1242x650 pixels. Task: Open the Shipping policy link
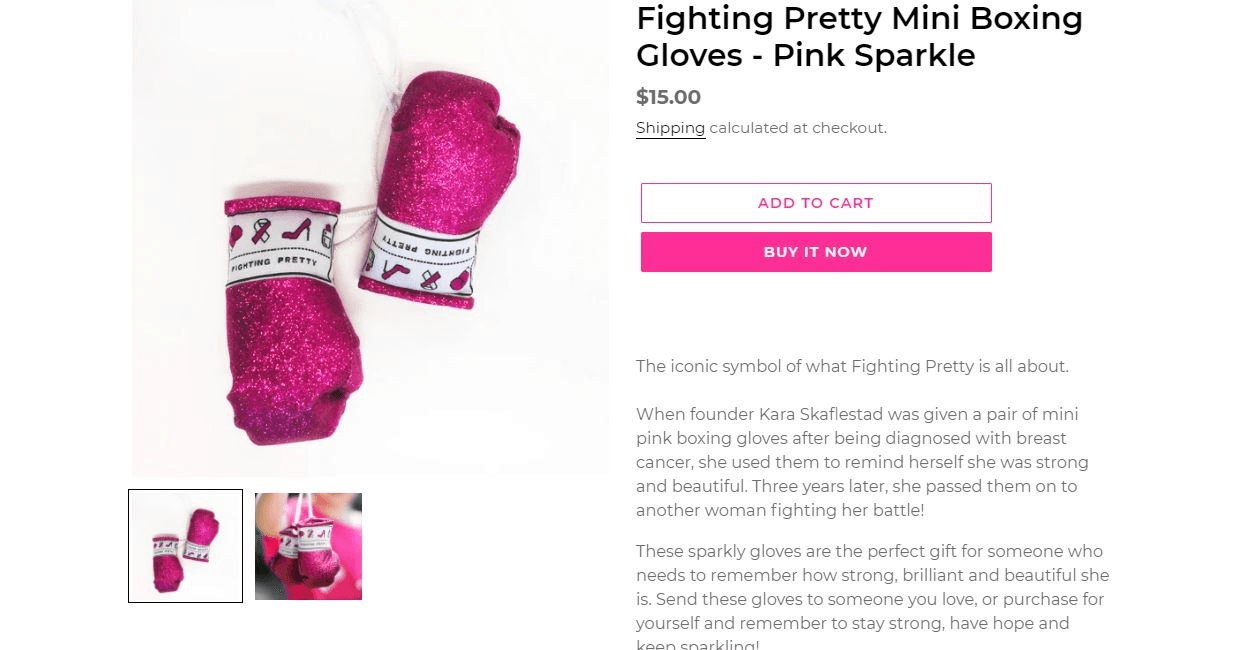(670, 128)
